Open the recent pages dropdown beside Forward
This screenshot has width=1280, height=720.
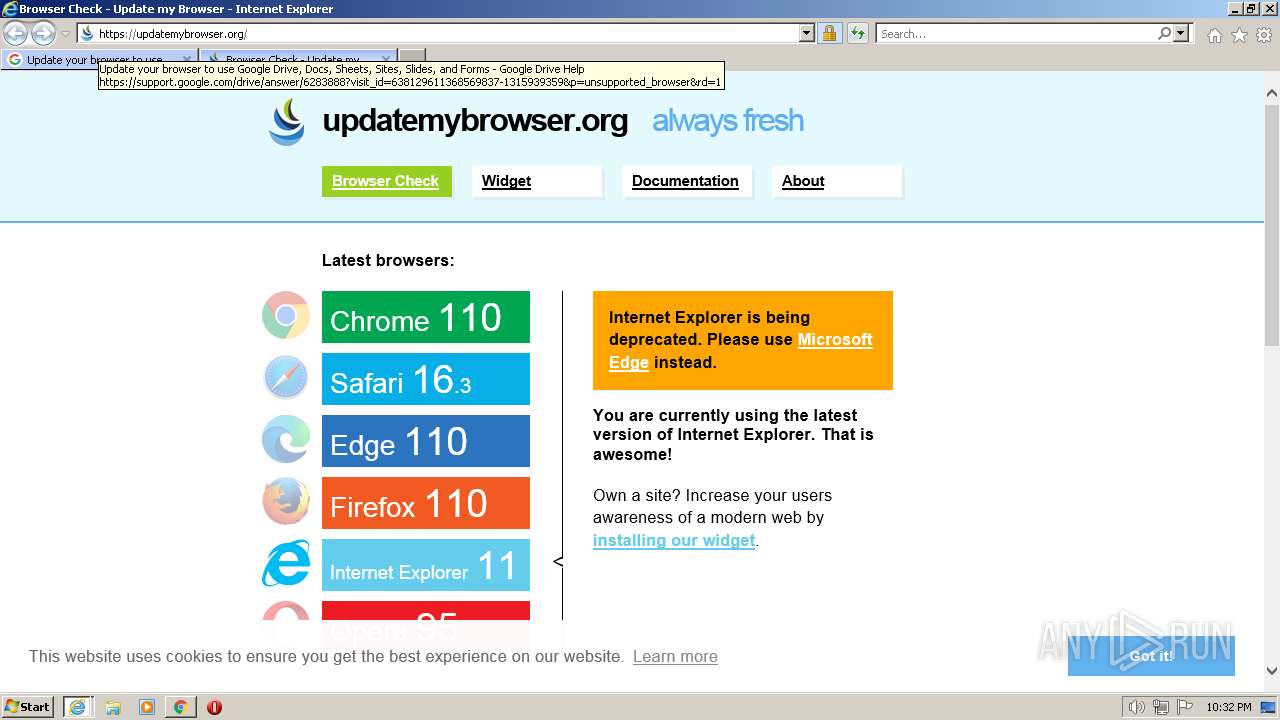pos(65,34)
